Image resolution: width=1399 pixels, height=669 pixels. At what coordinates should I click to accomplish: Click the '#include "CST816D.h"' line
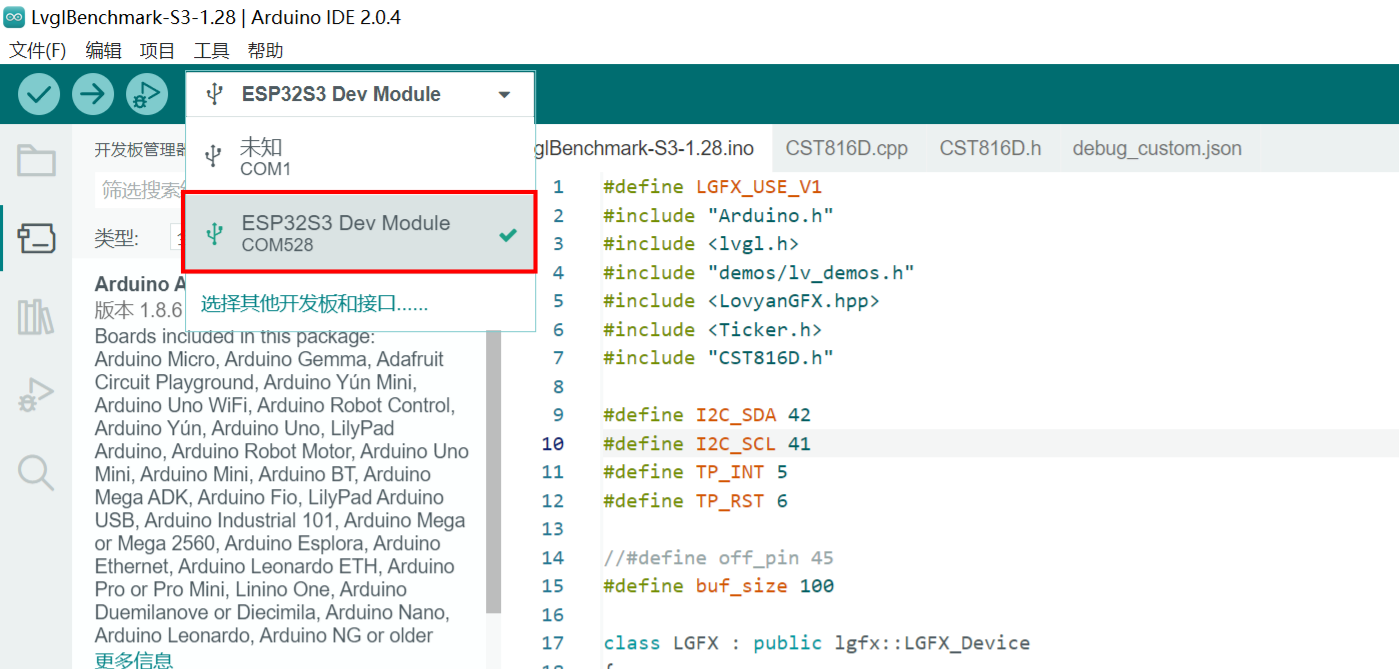718,358
